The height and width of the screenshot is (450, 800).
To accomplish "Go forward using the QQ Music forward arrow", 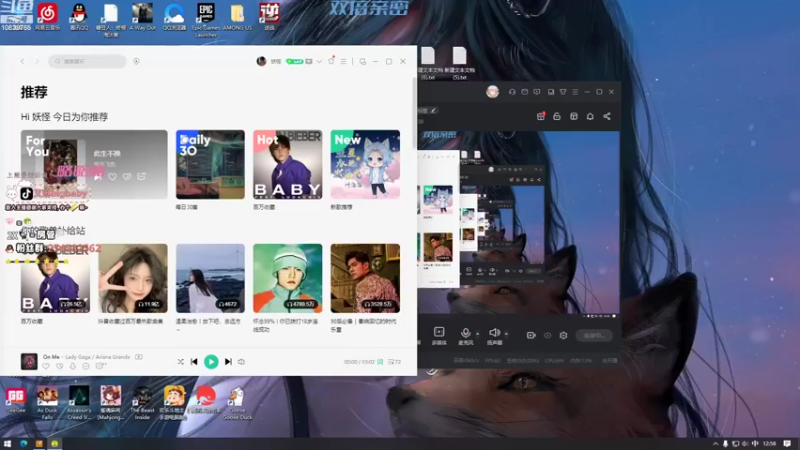I will [x=37, y=61].
